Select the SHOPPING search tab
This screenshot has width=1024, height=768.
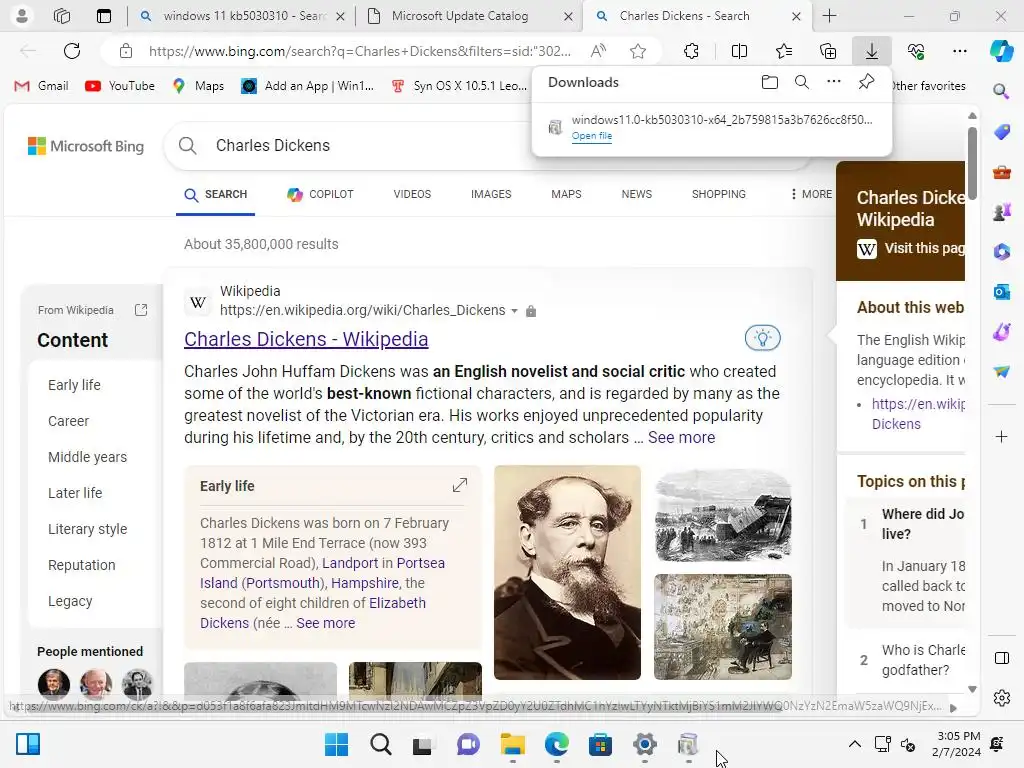[x=718, y=194]
